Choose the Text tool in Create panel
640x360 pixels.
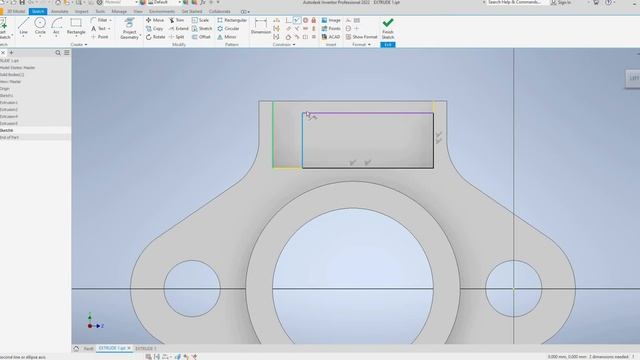(98, 29)
